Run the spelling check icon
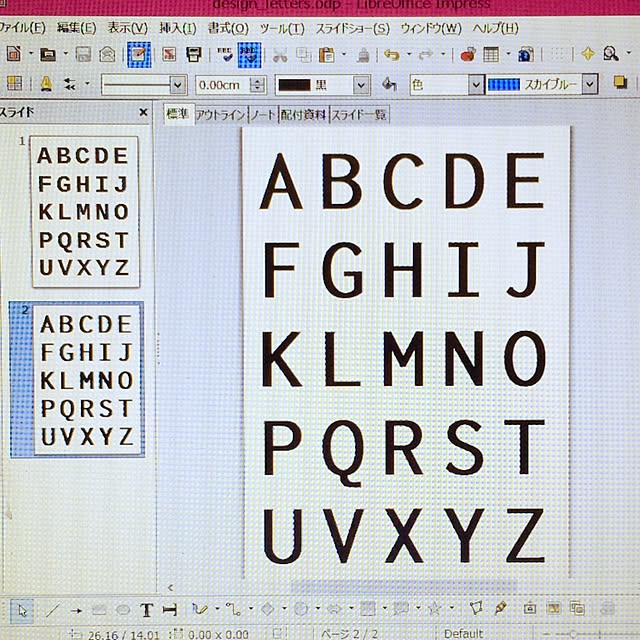 [224, 54]
